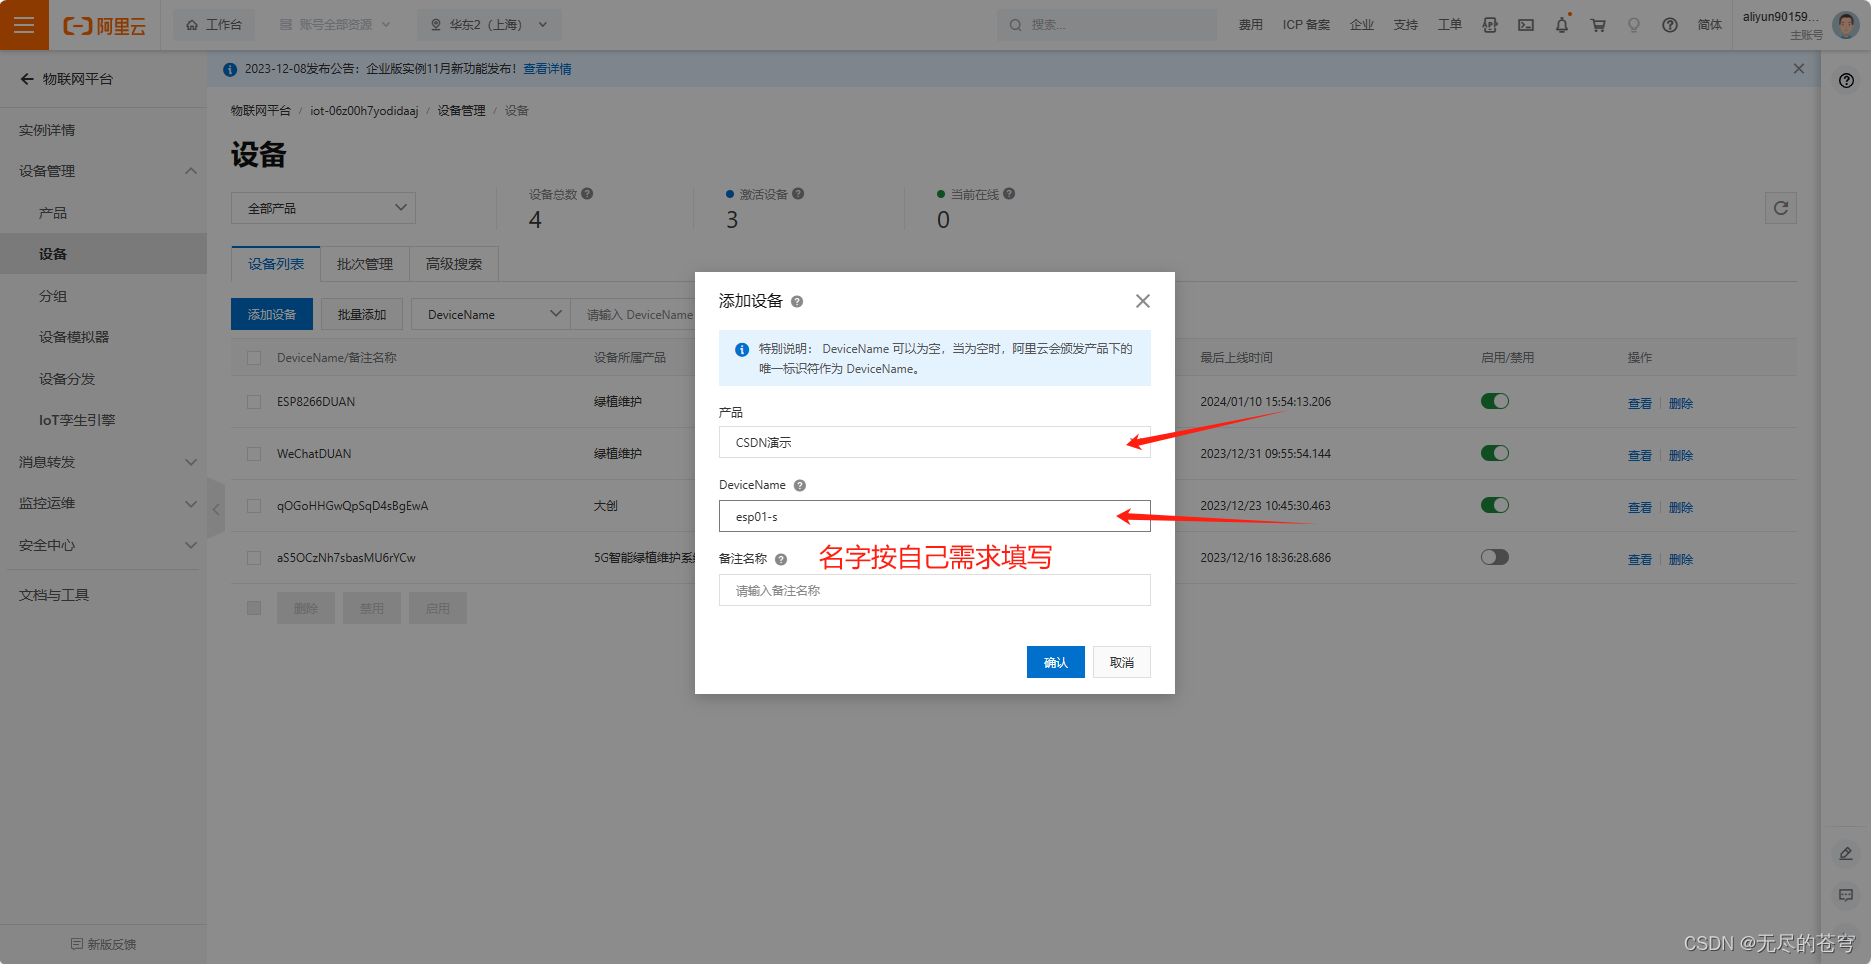Screen dimensions: 1871x964
Task: Switch to the 高级搜索 tab
Action: [x=453, y=264]
